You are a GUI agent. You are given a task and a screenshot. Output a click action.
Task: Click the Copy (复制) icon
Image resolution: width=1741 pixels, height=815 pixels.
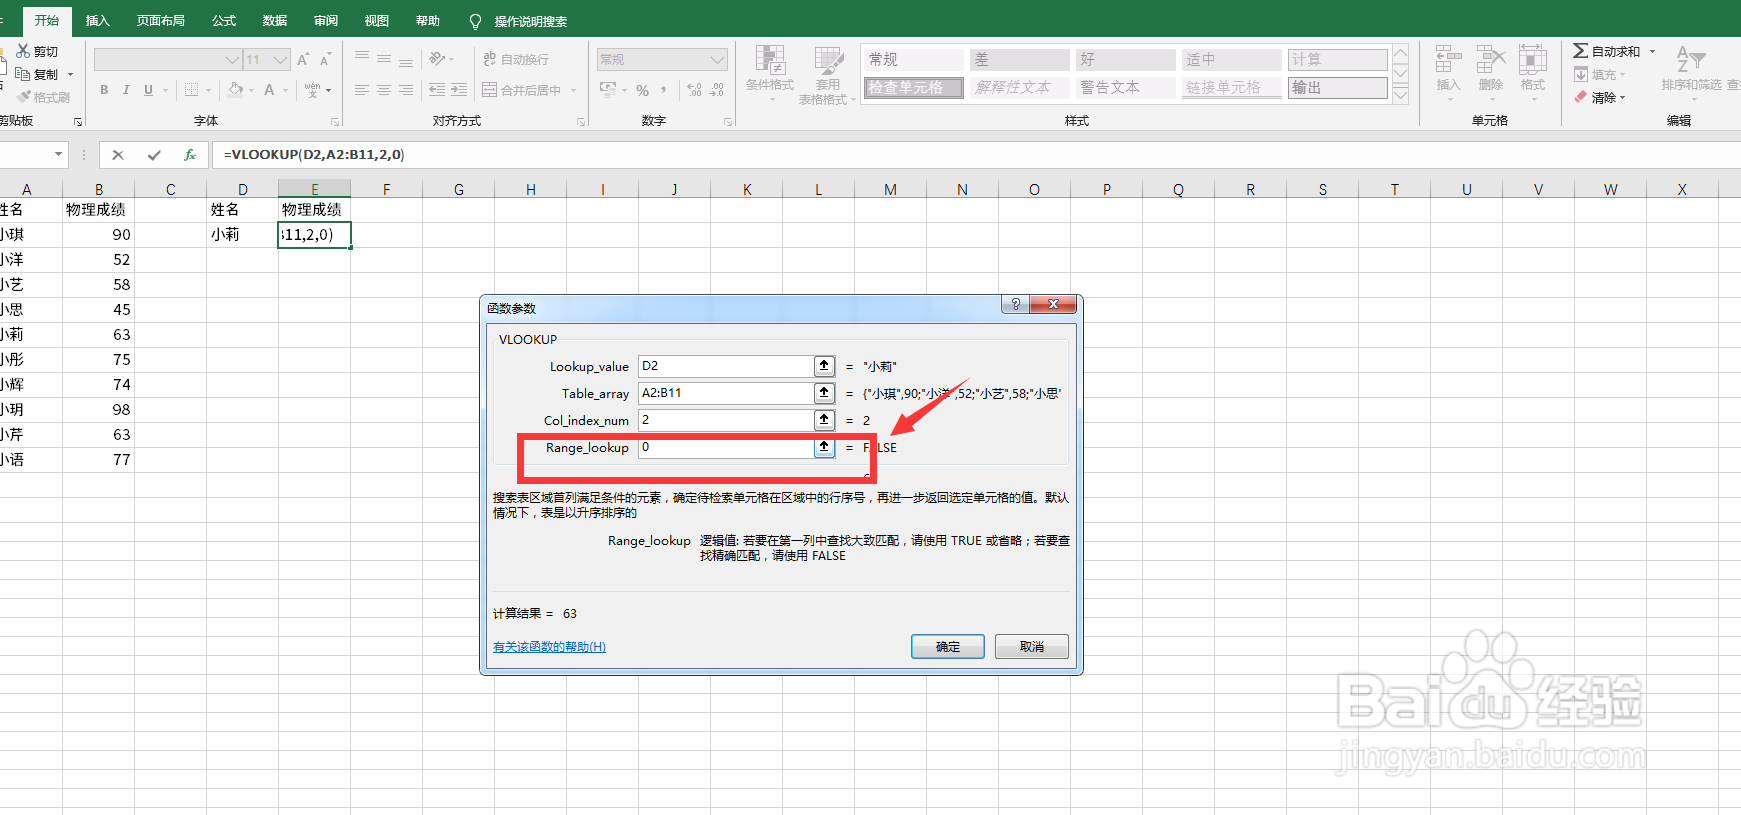coord(23,74)
